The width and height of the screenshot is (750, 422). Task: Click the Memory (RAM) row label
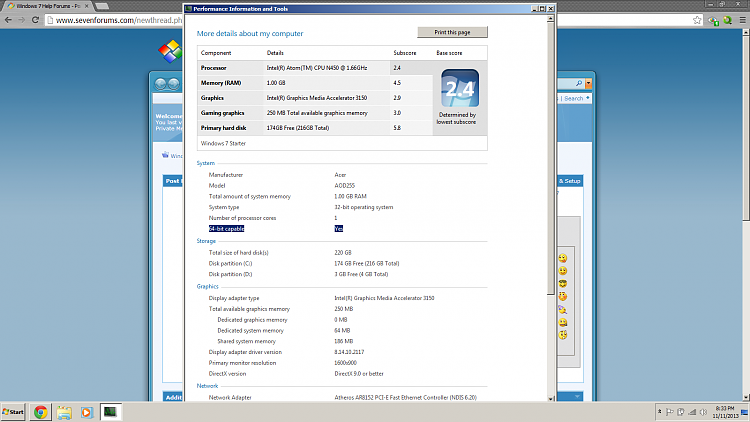pyautogui.click(x=221, y=83)
